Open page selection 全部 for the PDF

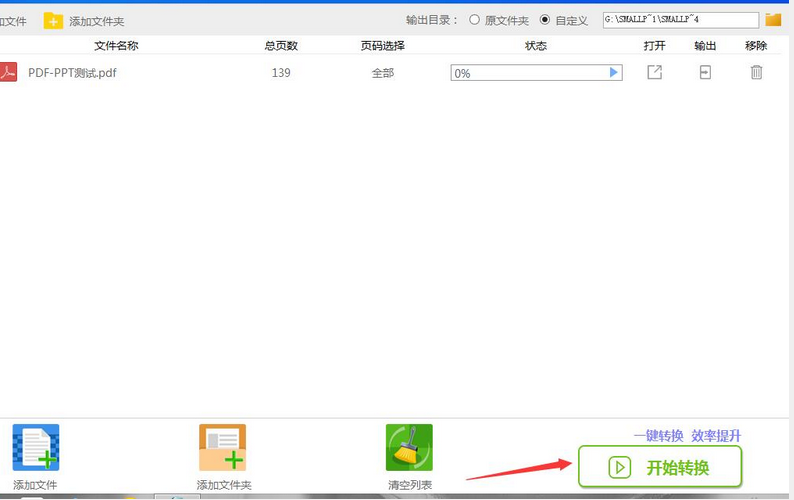382,73
